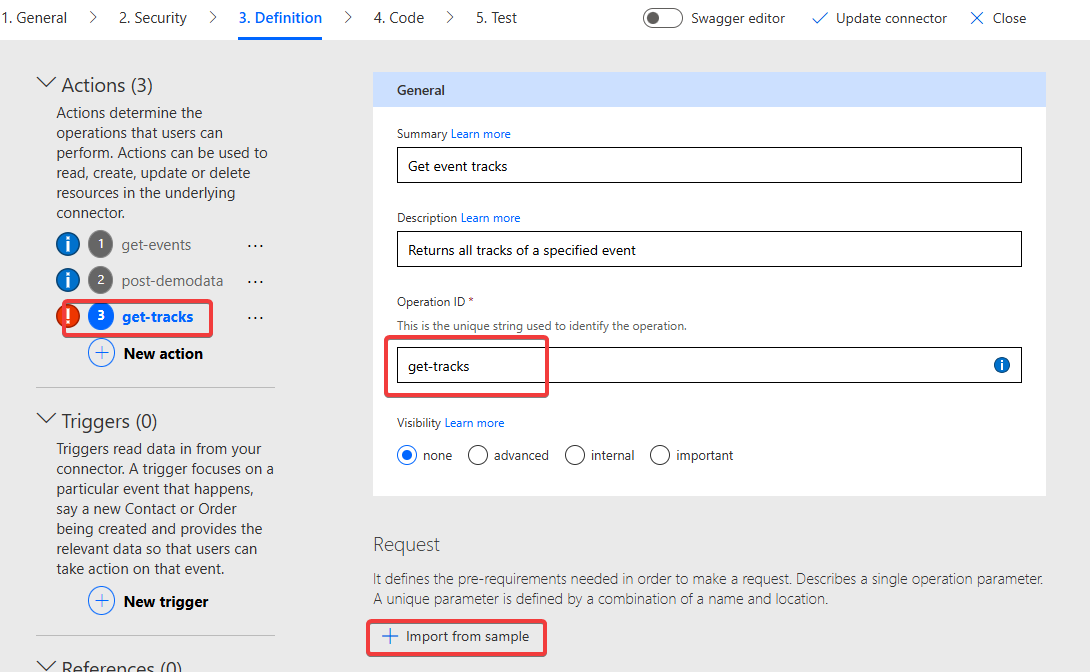Click the New trigger plus icon
Image resolution: width=1090 pixels, height=672 pixels.
coord(101,601)
